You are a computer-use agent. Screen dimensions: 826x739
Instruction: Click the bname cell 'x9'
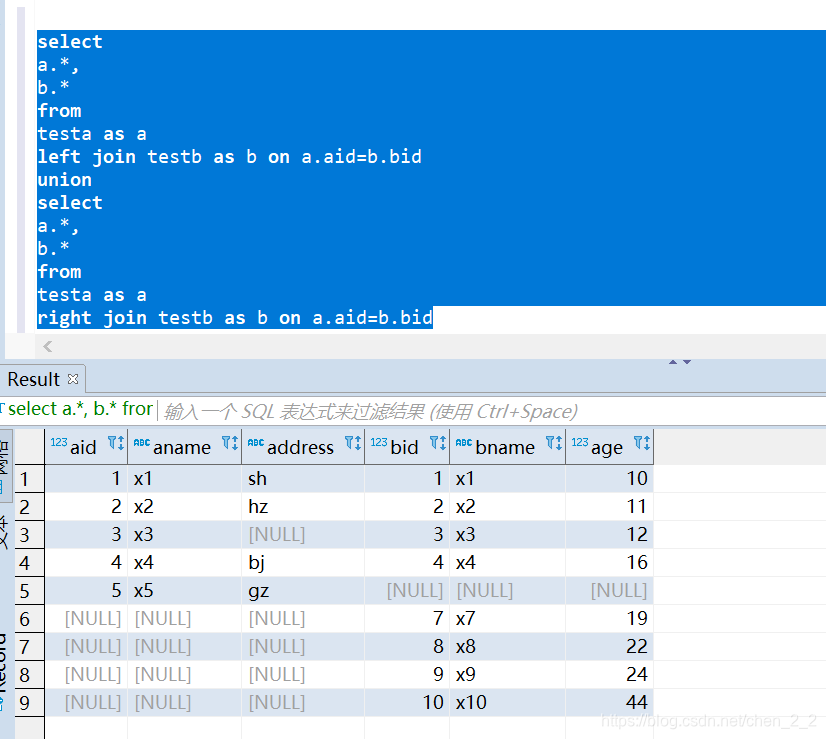[507, 675]
